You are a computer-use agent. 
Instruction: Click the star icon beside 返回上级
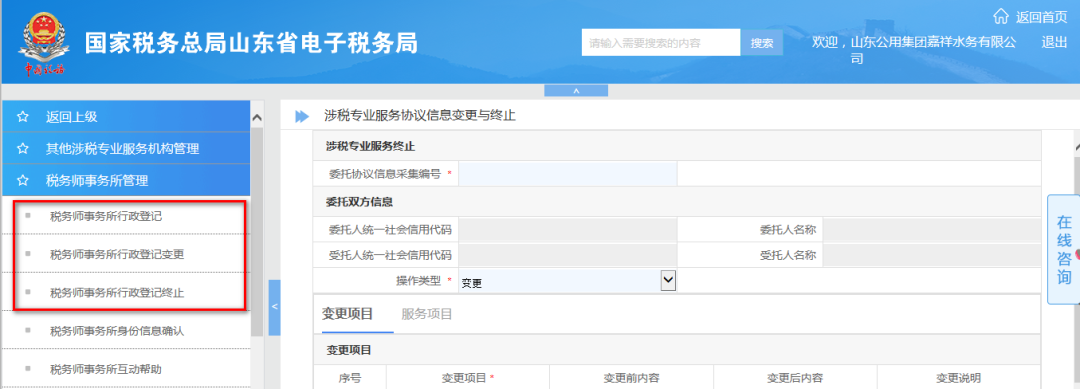tap(23, 117)
